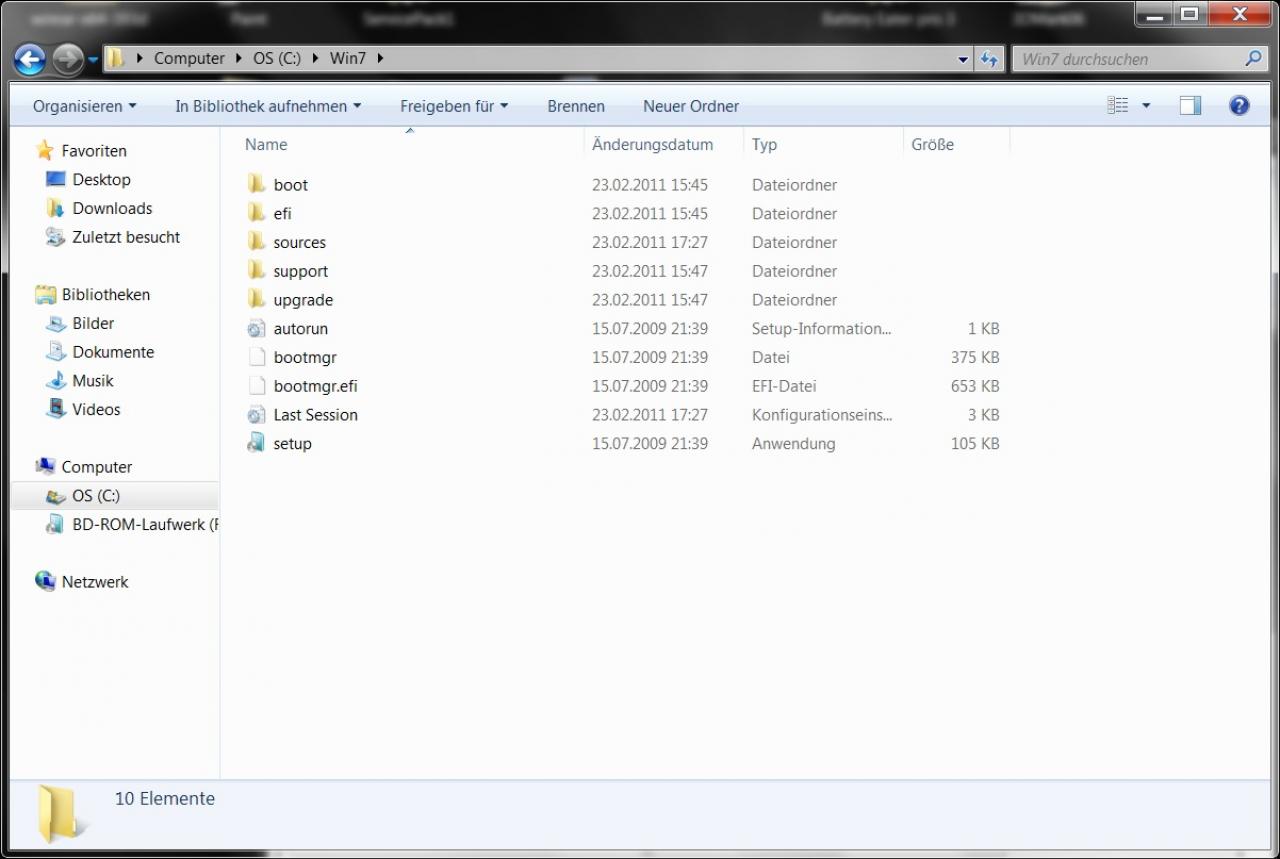Click the folder icon in address bar
The image size is (1280, 859).
(x=116, y=58)
